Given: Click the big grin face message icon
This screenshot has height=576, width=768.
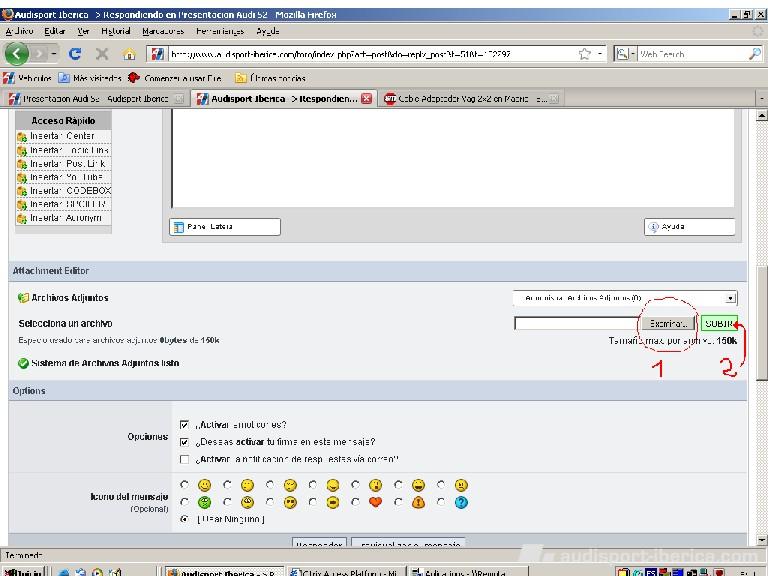Looking at the screenshot, I should point(418,485).
